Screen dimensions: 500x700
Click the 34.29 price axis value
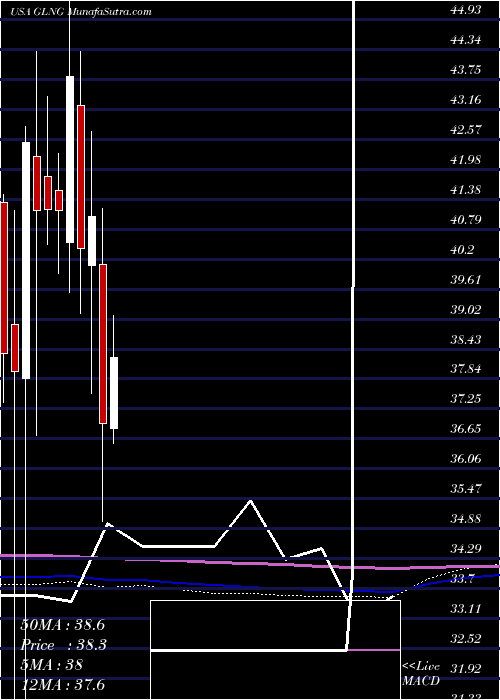466,550
